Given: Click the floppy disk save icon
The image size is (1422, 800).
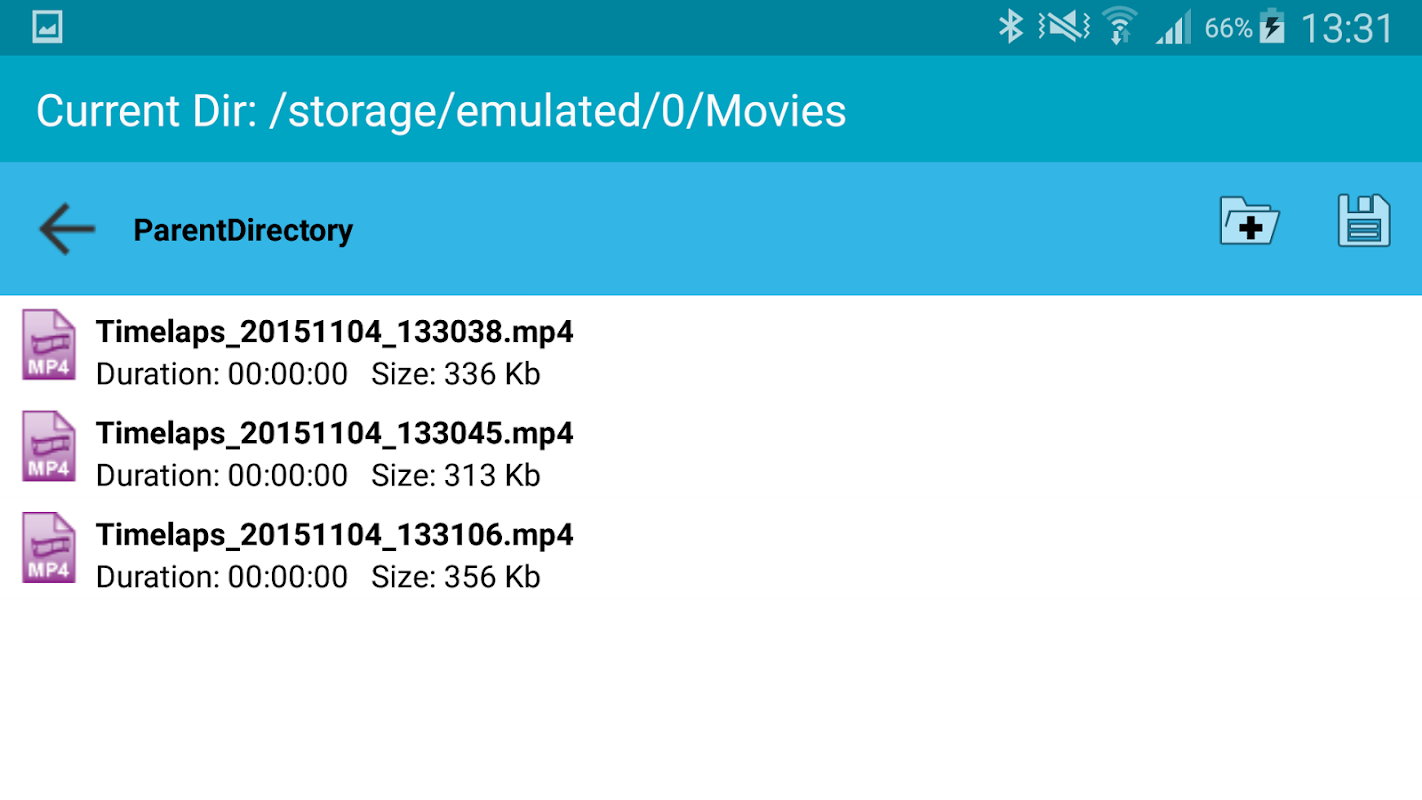Looking at the screenshot, I should tap(1364, 221).
